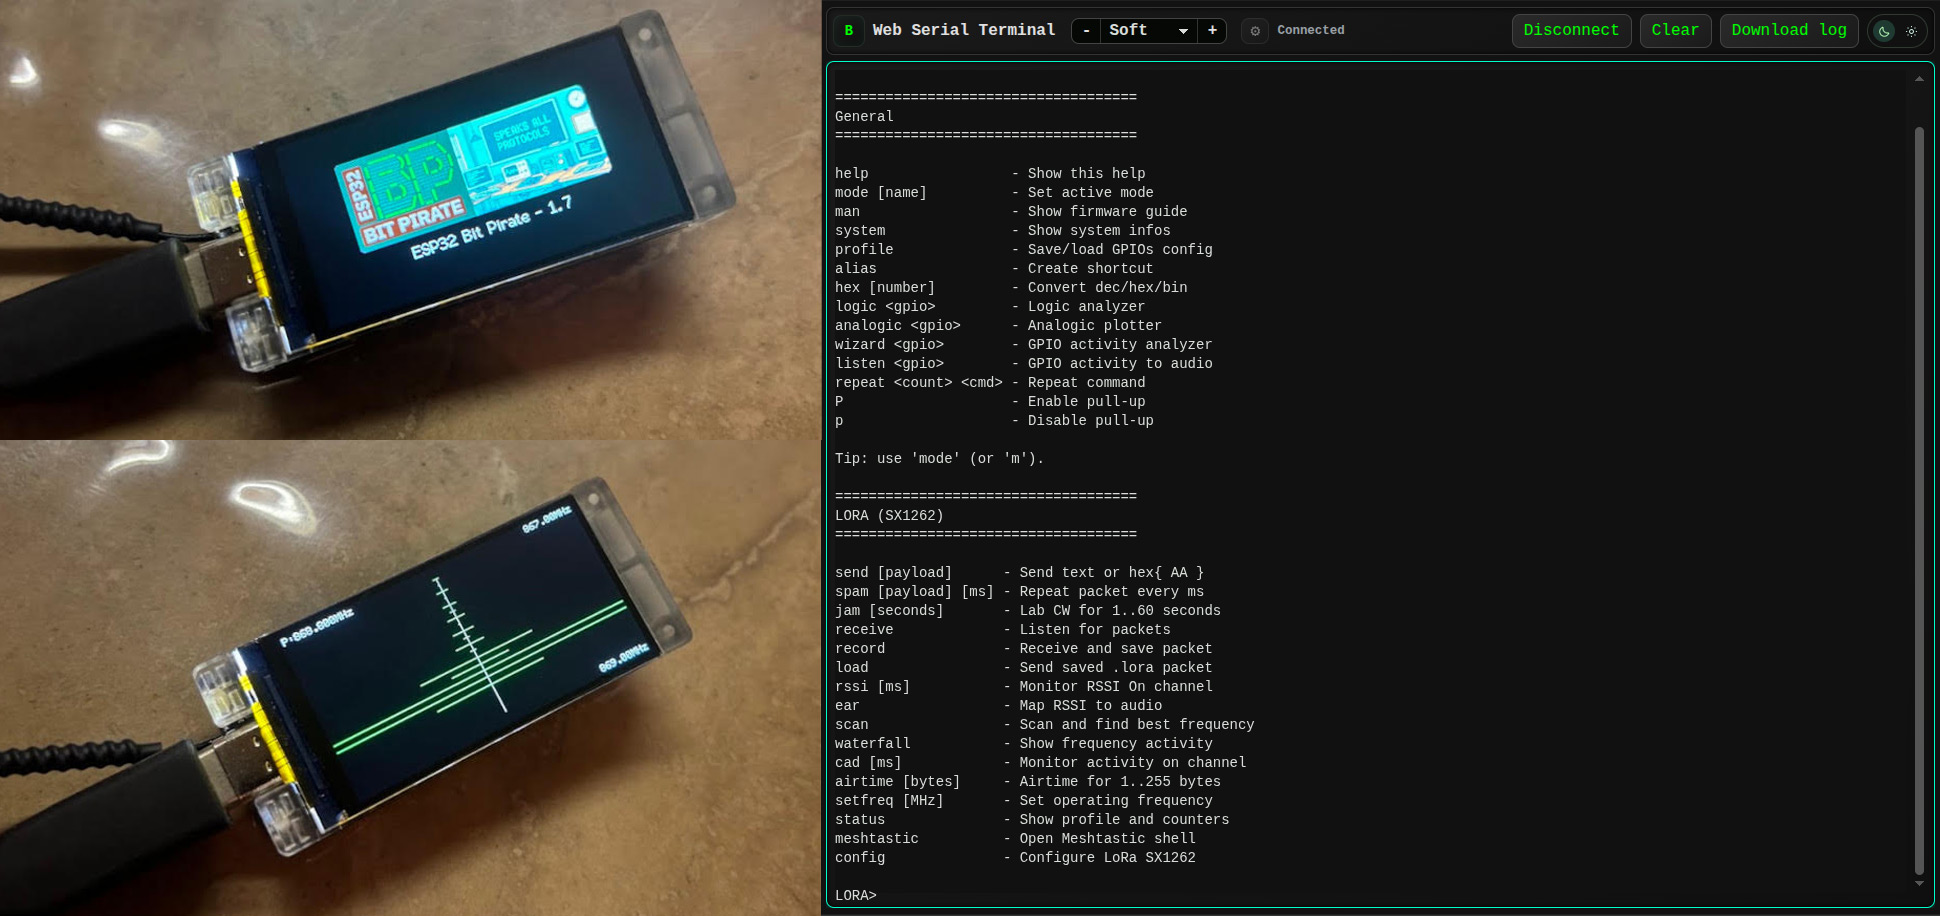
Task: Click the 'Connected' status text
Action: [x=1311, y=30]
